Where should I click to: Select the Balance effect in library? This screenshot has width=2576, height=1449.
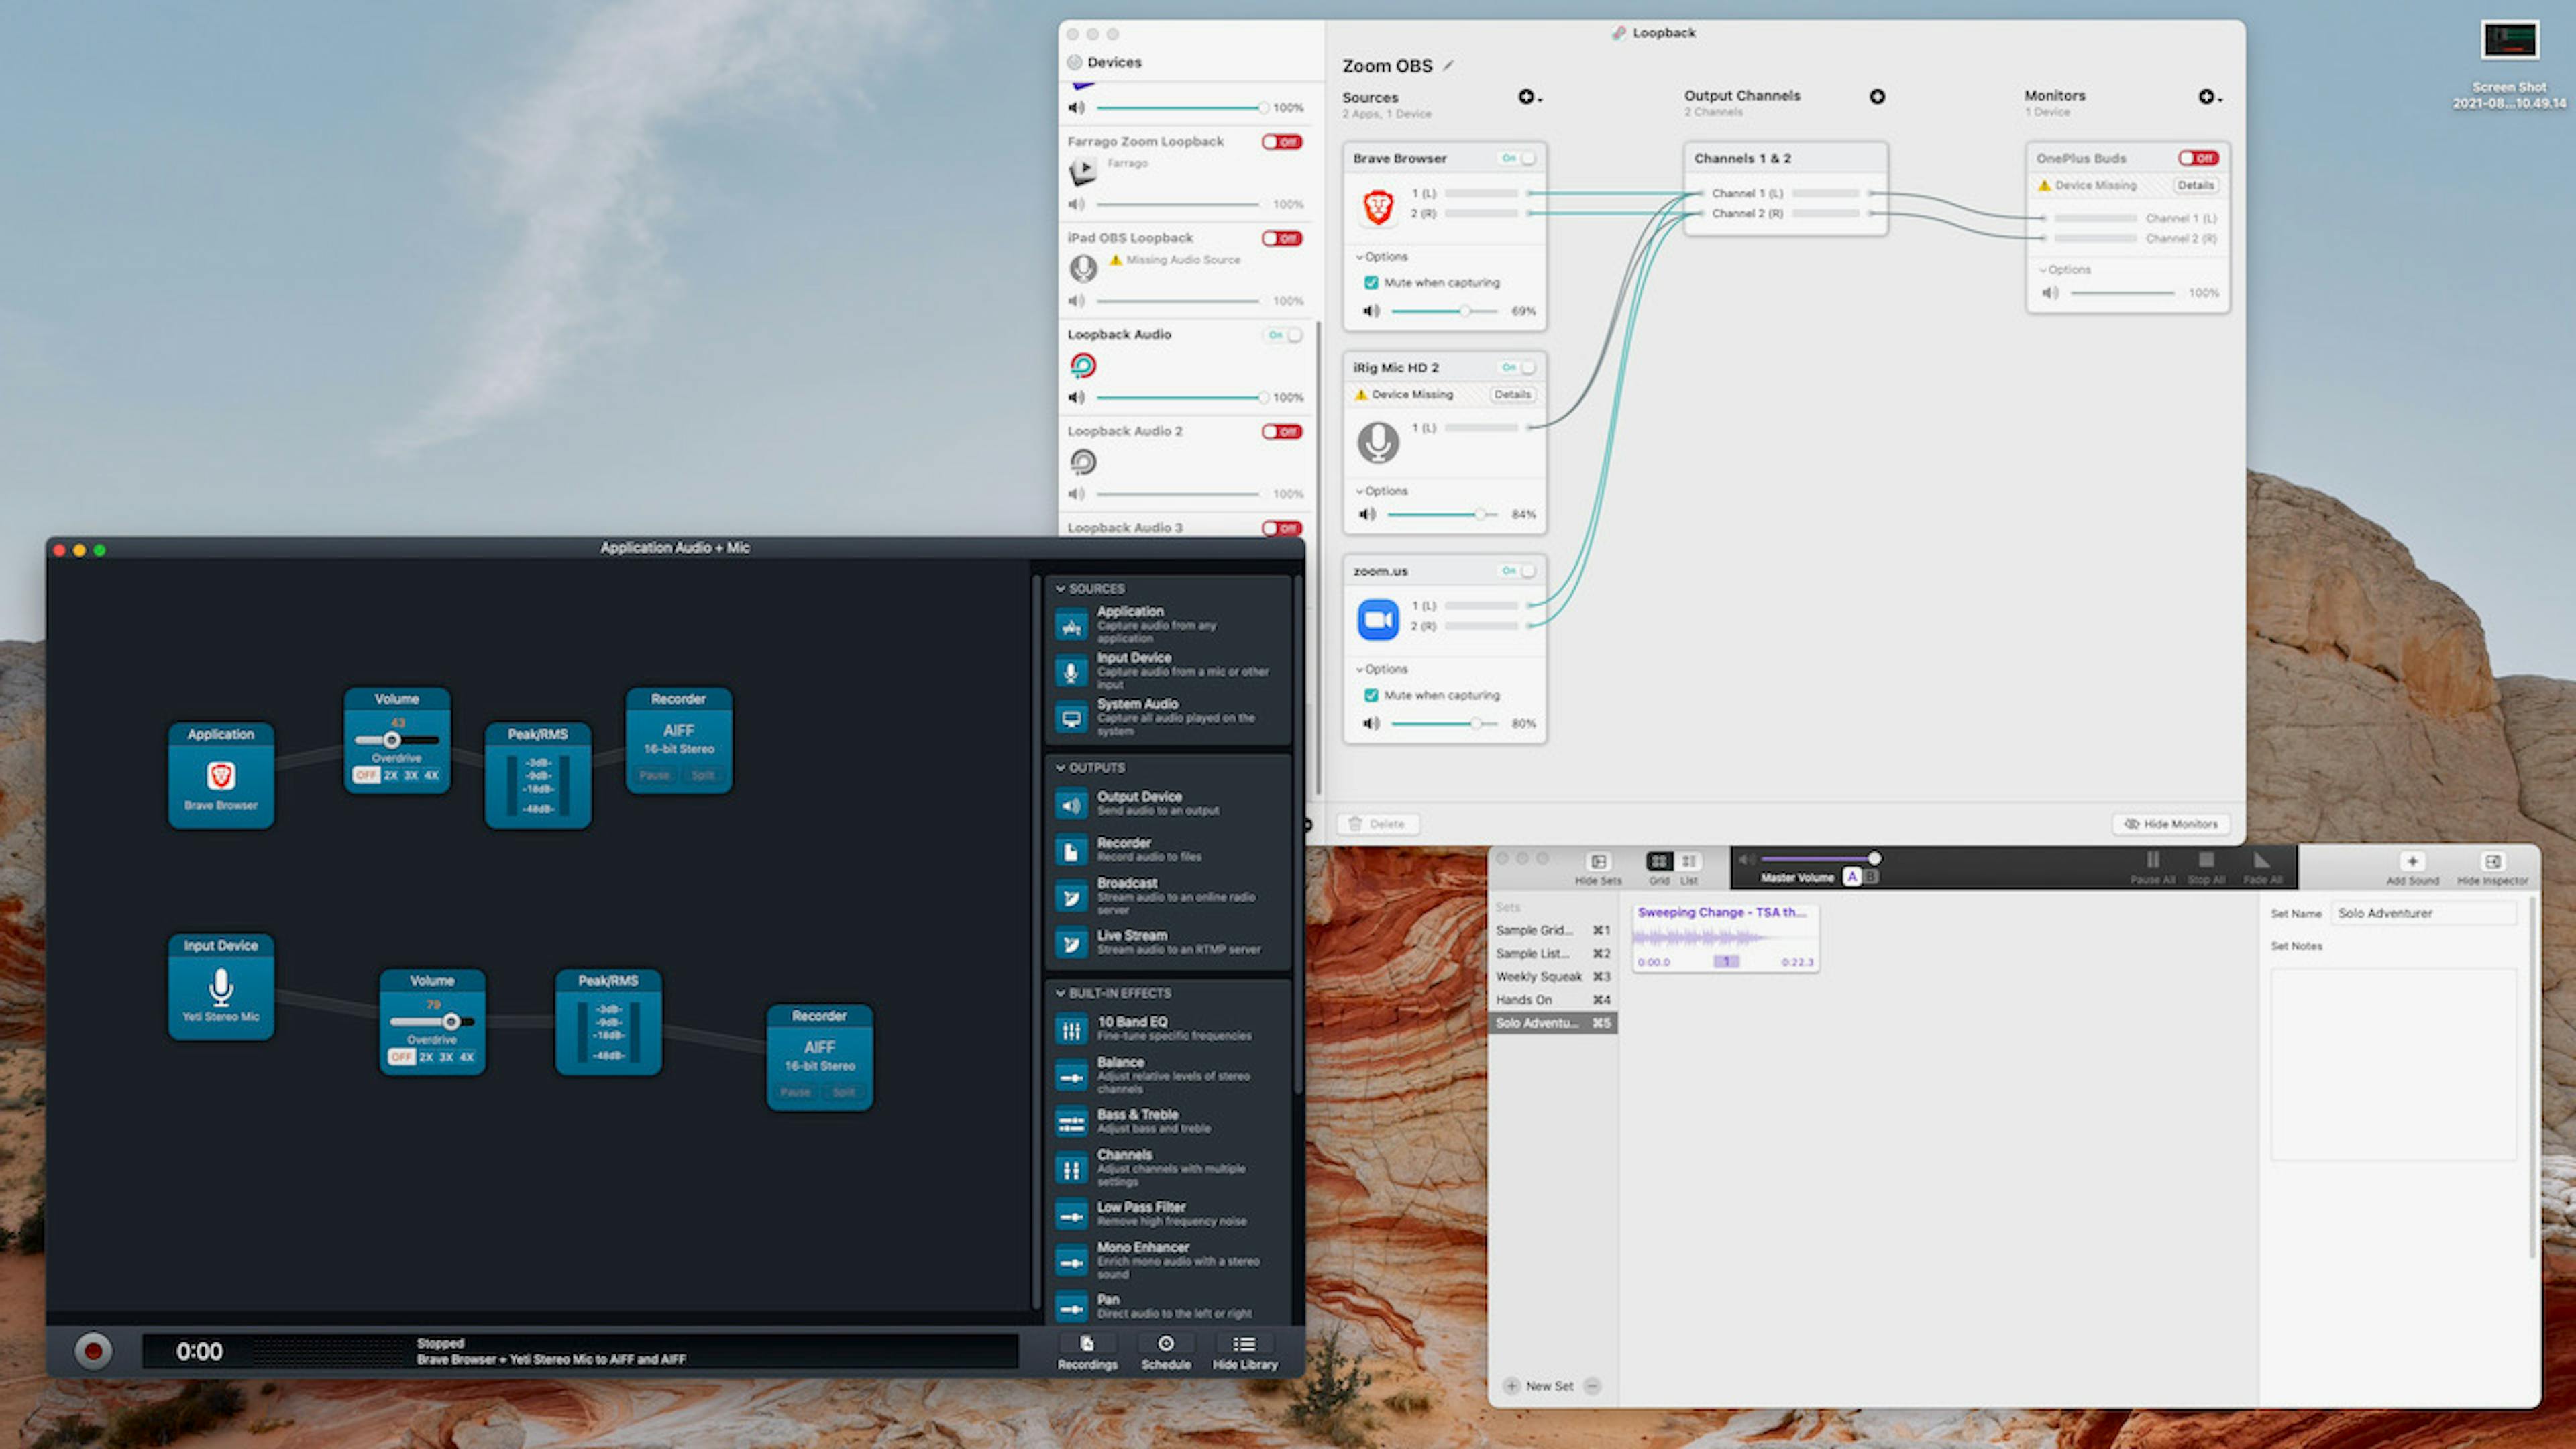pos(1169,1075)
